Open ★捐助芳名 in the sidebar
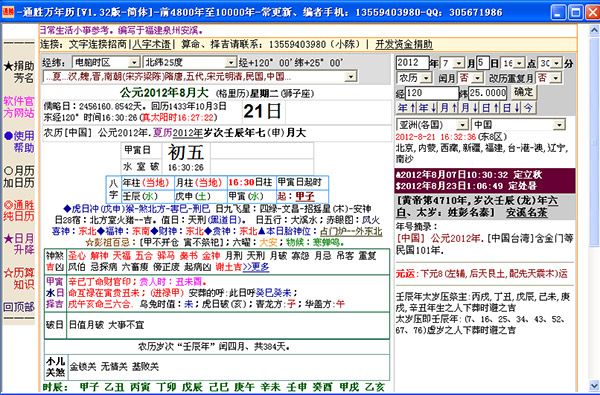Image resolution: width=600 pixels, height=395 pixels. click(x=19, y=72)
